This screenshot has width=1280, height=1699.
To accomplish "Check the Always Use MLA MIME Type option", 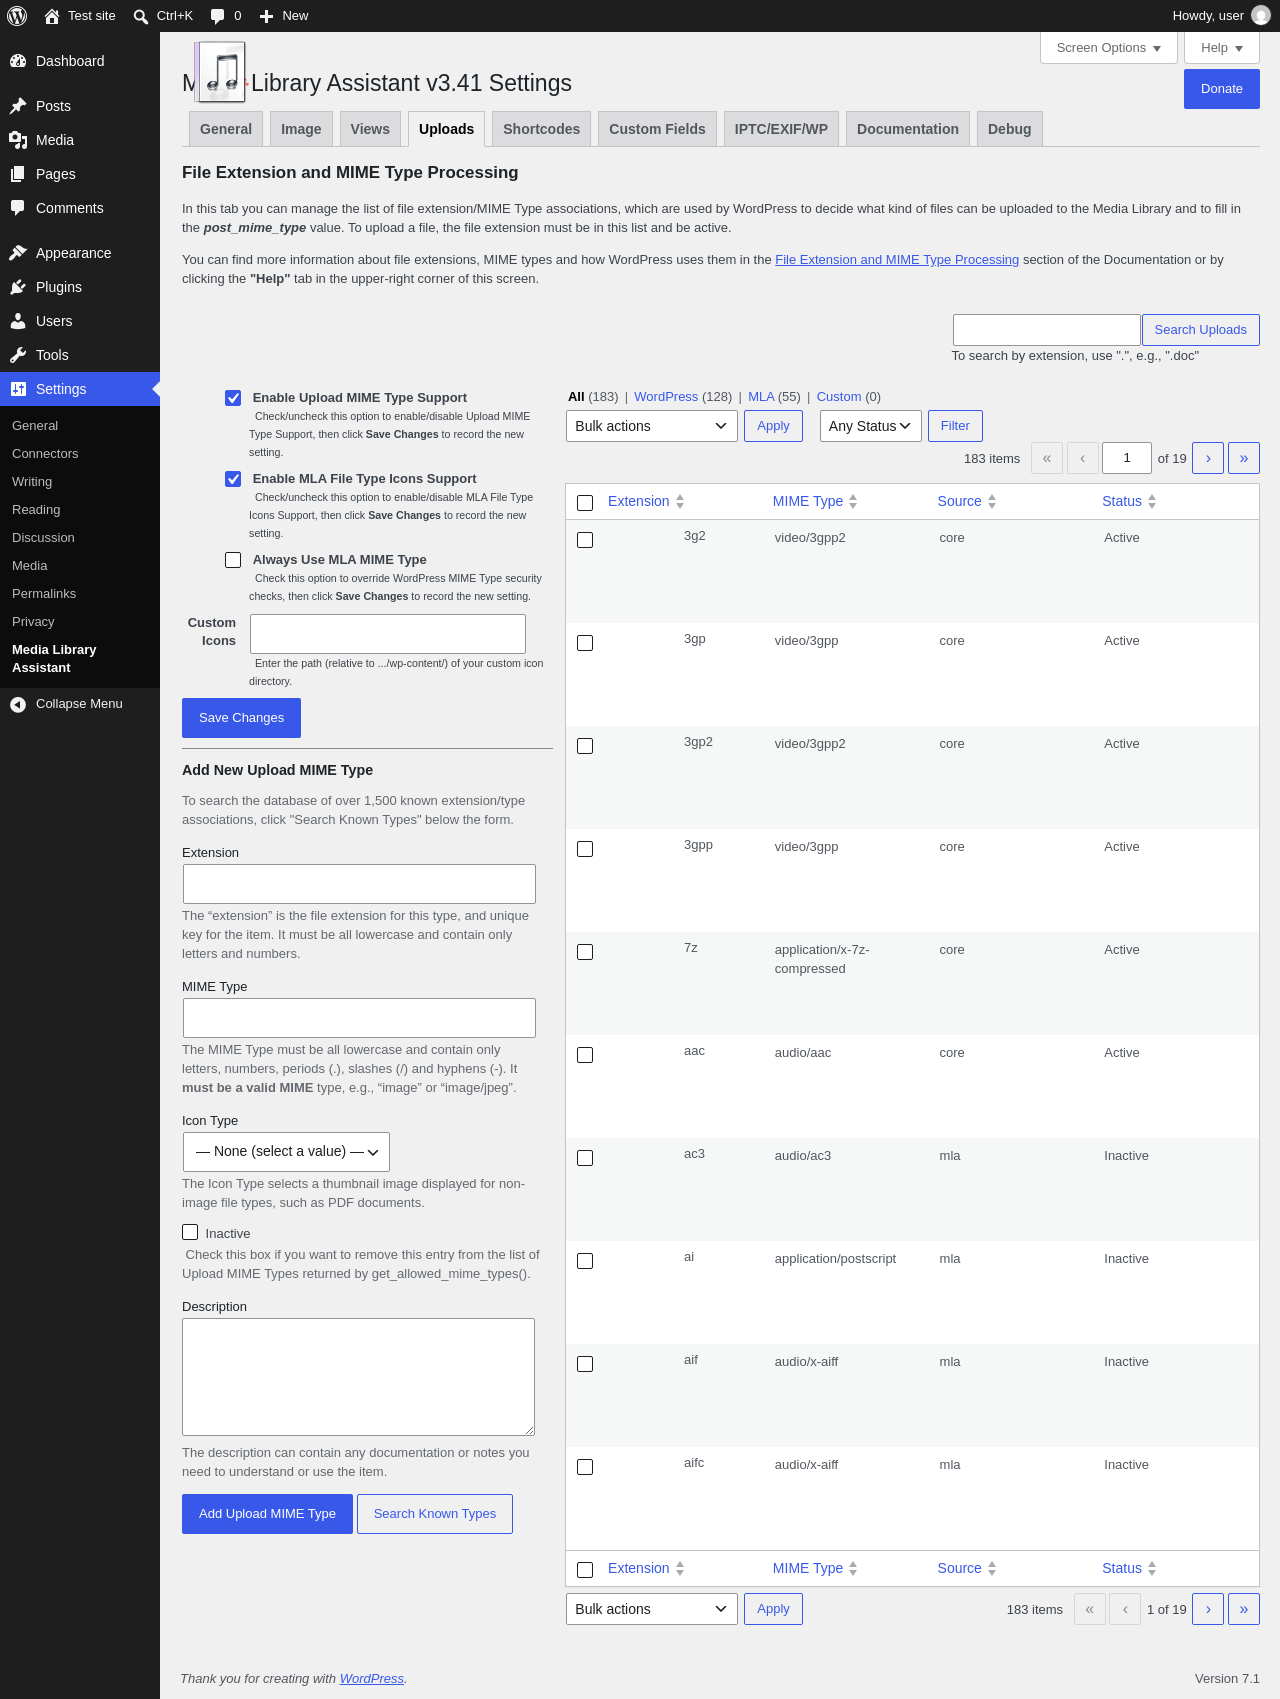I will 233,560.
